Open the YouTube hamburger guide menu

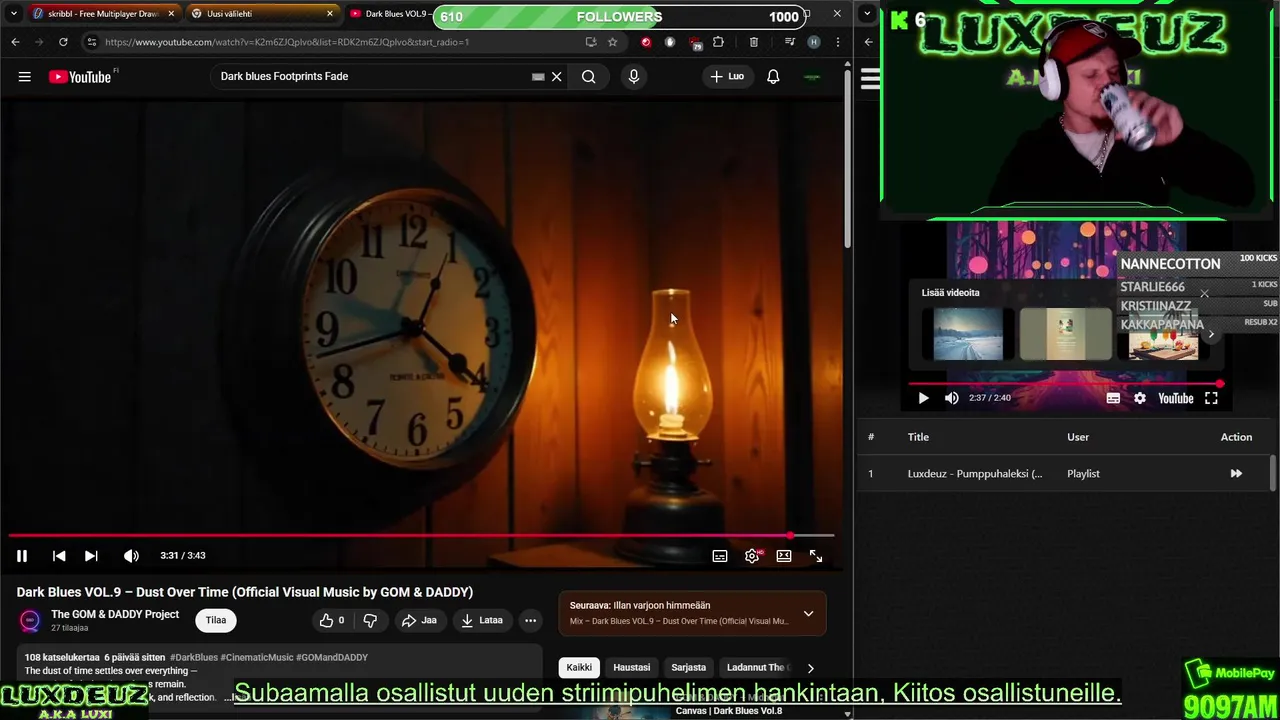tap(25, 77)
